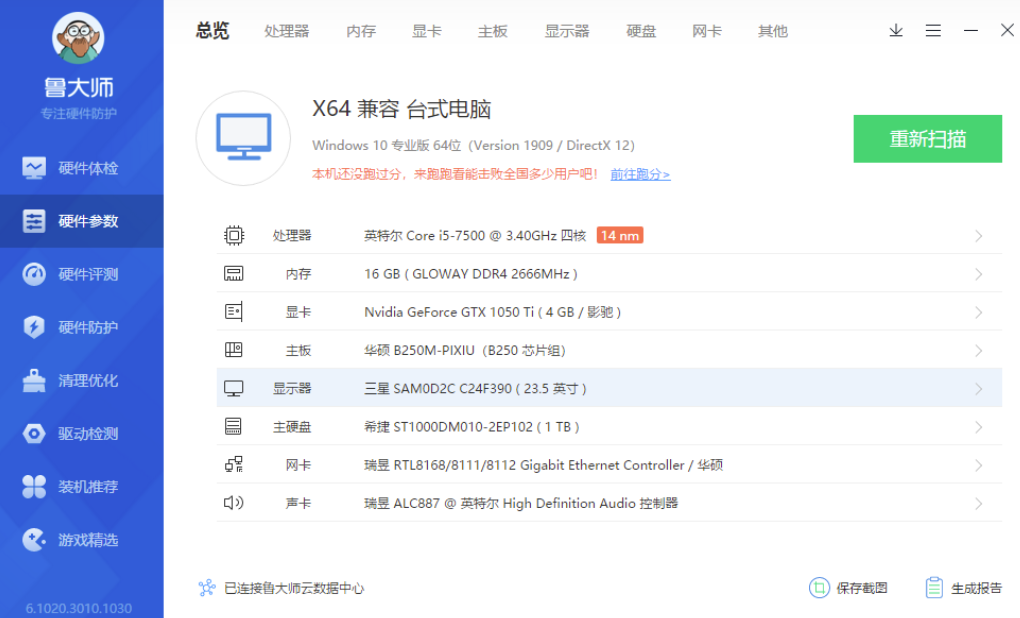Screen dimensions: 1020x618
Task: Click 三星 SAM0D2C C24F390 text
Action: [476, 389]
